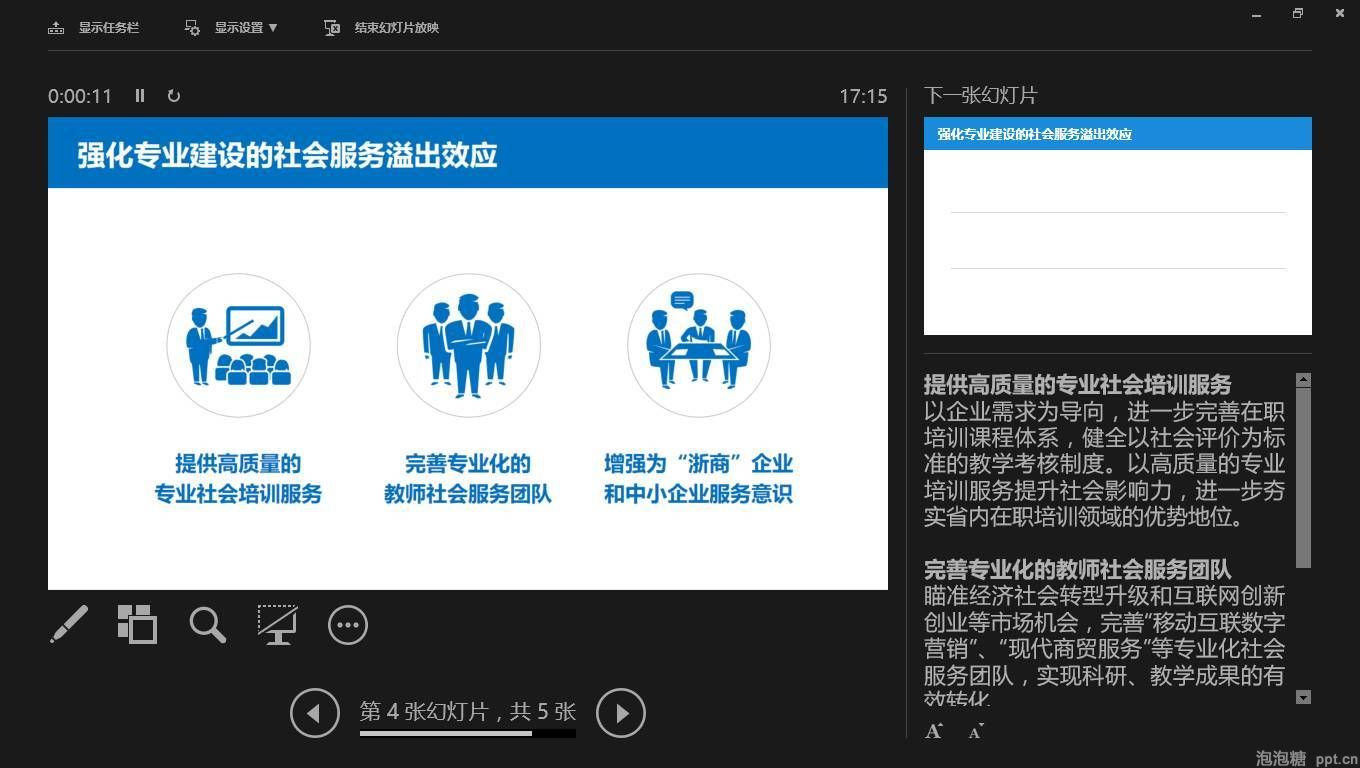The height and width of the screenshot is (768, 1360).
Task: Go to the previous slide
Action: [315, 713]
